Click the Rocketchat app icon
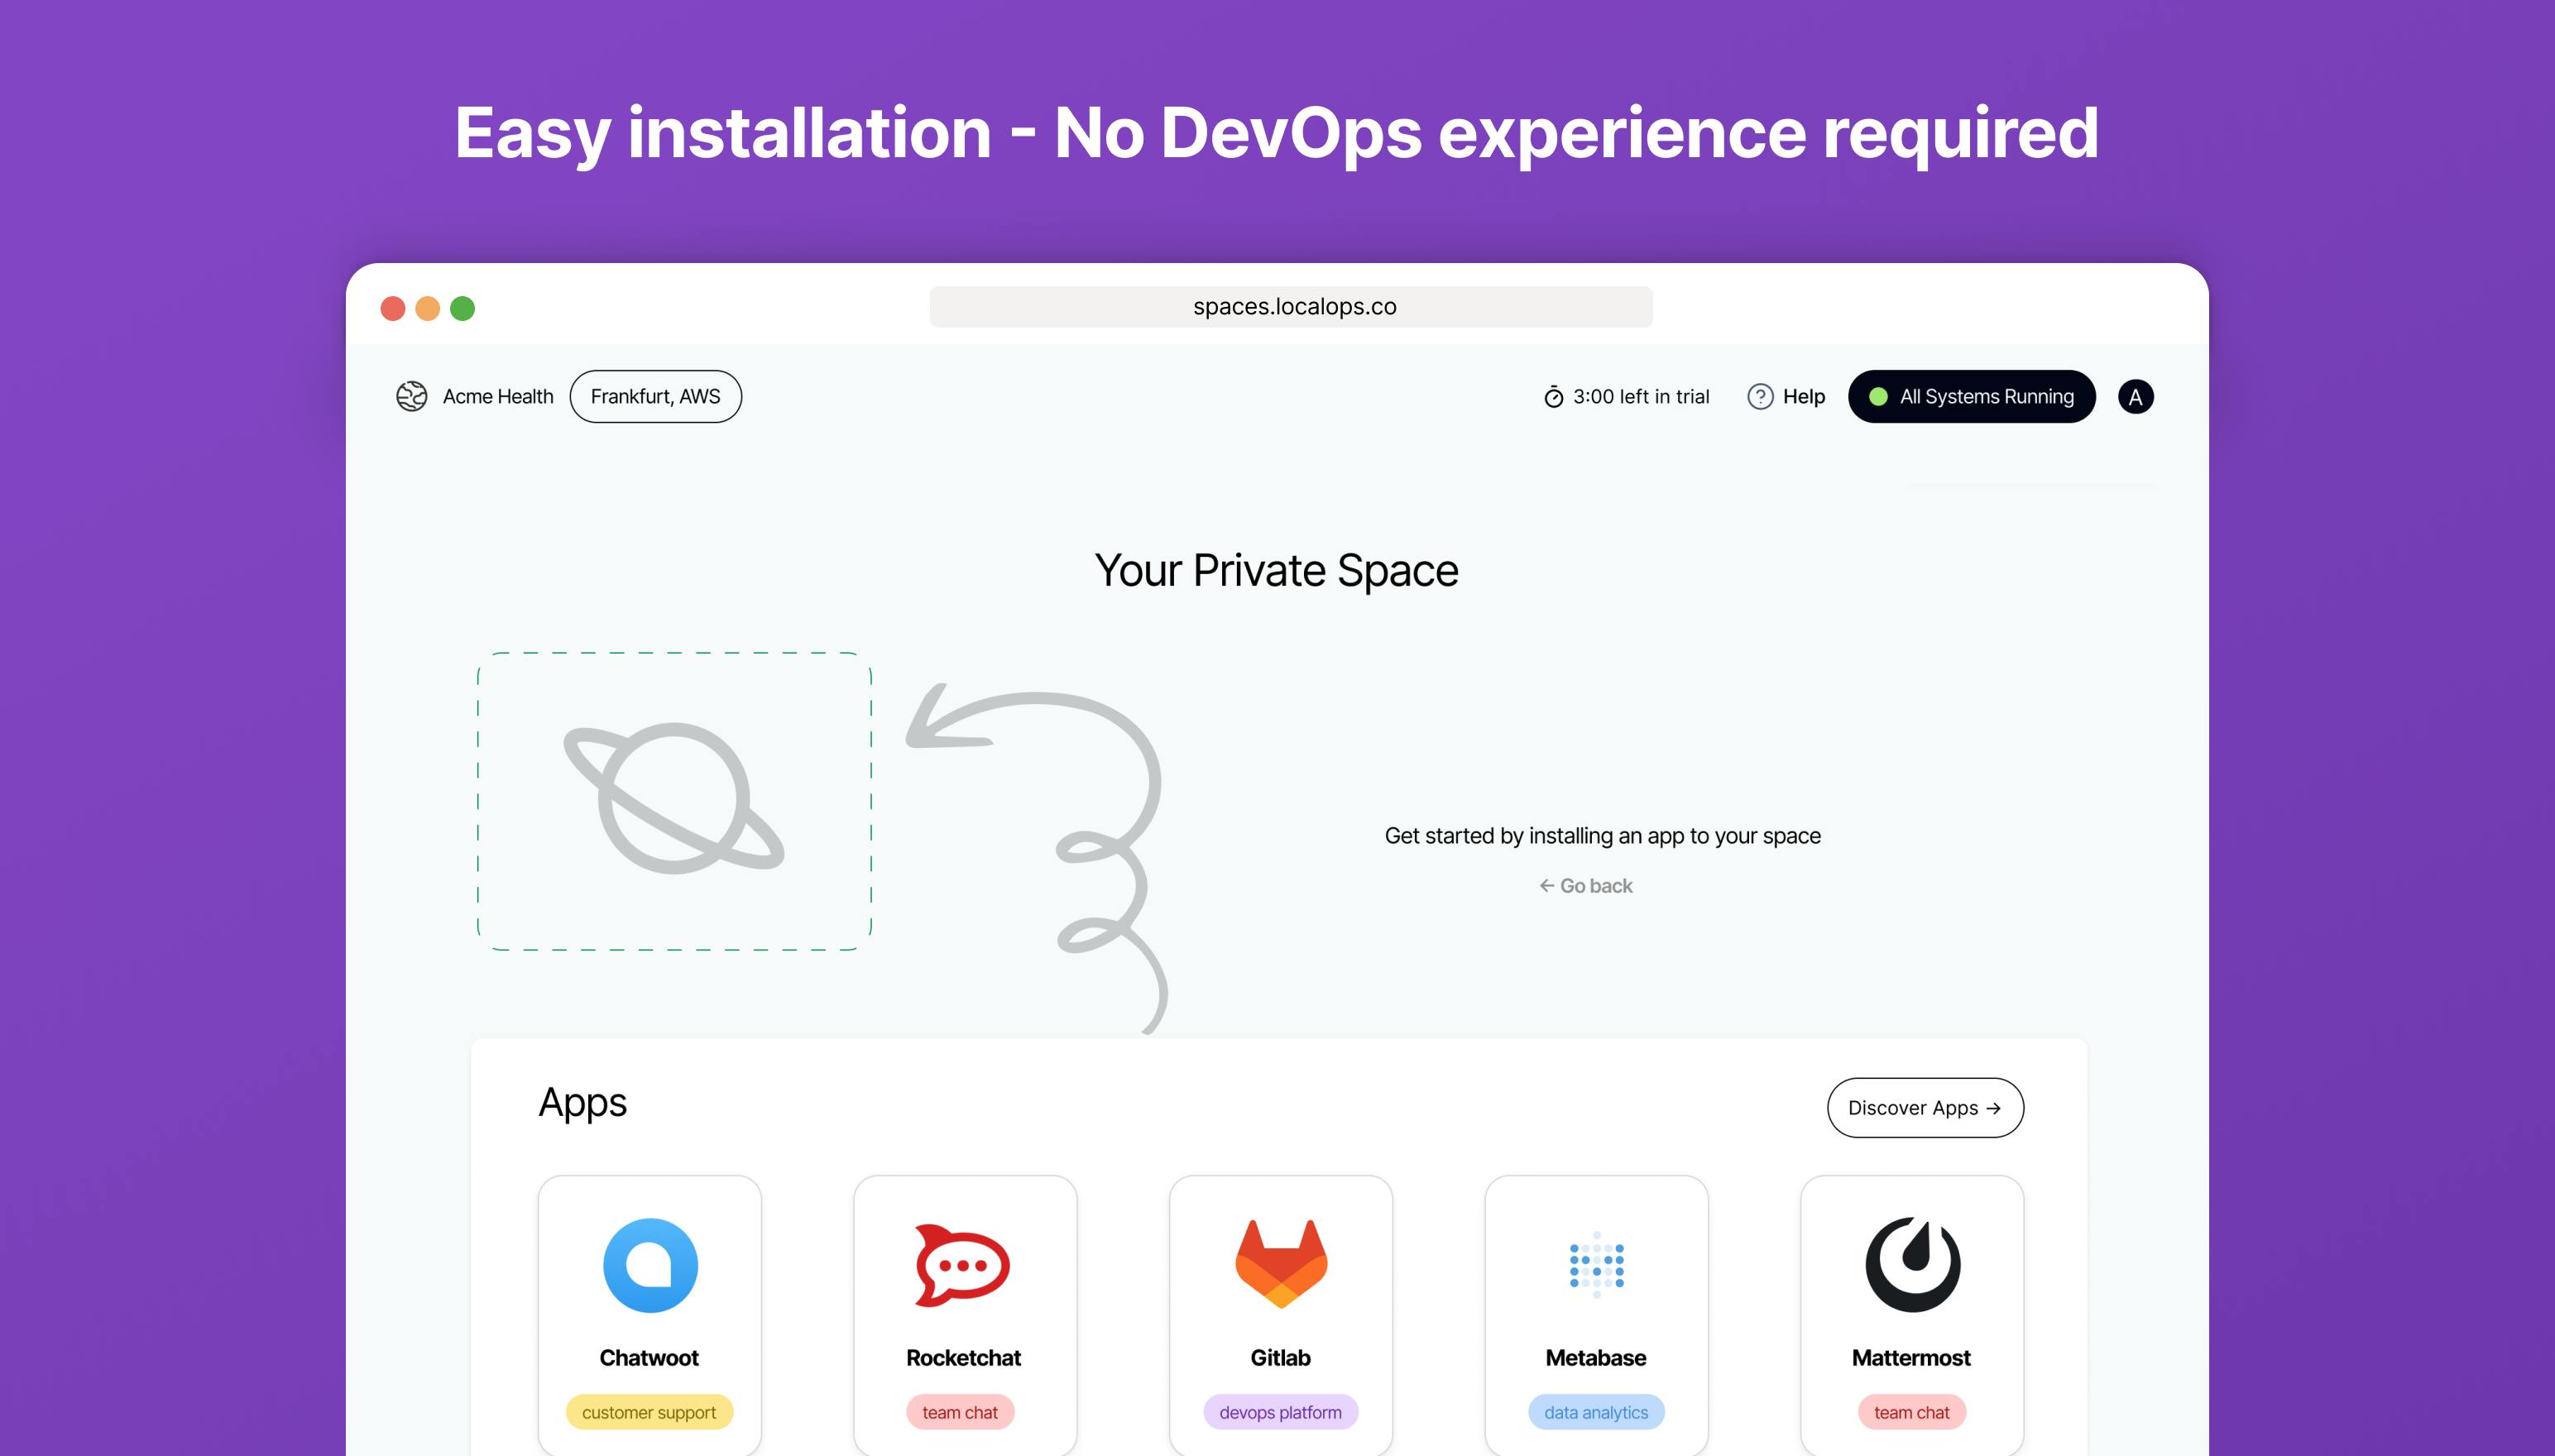The height and width of the screenshot is (1456, 2555). [963, 1264]
